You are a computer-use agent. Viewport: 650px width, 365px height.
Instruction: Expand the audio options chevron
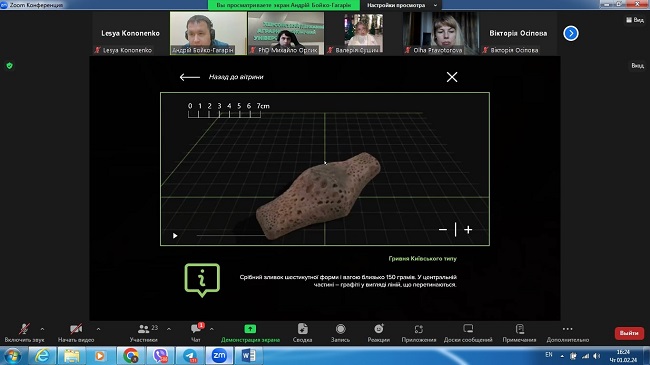42,329
